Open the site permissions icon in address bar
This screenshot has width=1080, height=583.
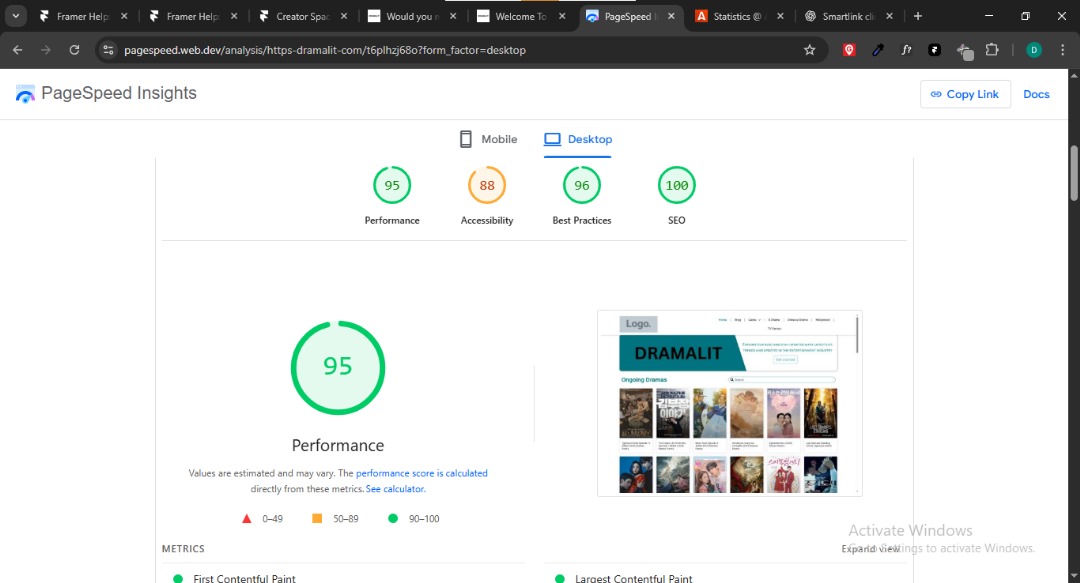tap(106, 49)
